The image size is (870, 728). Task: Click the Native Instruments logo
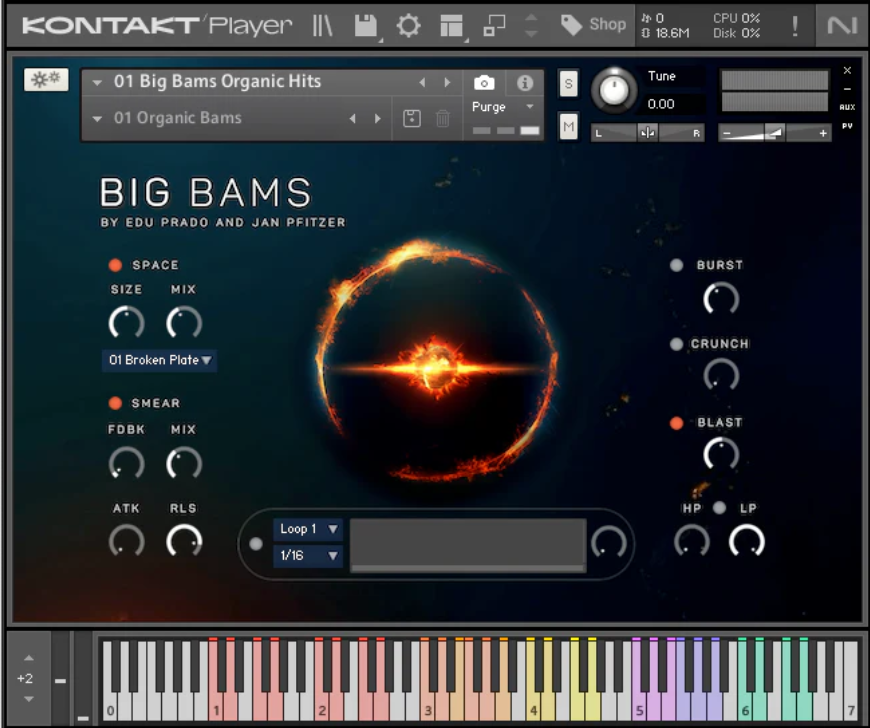(842, 25)
